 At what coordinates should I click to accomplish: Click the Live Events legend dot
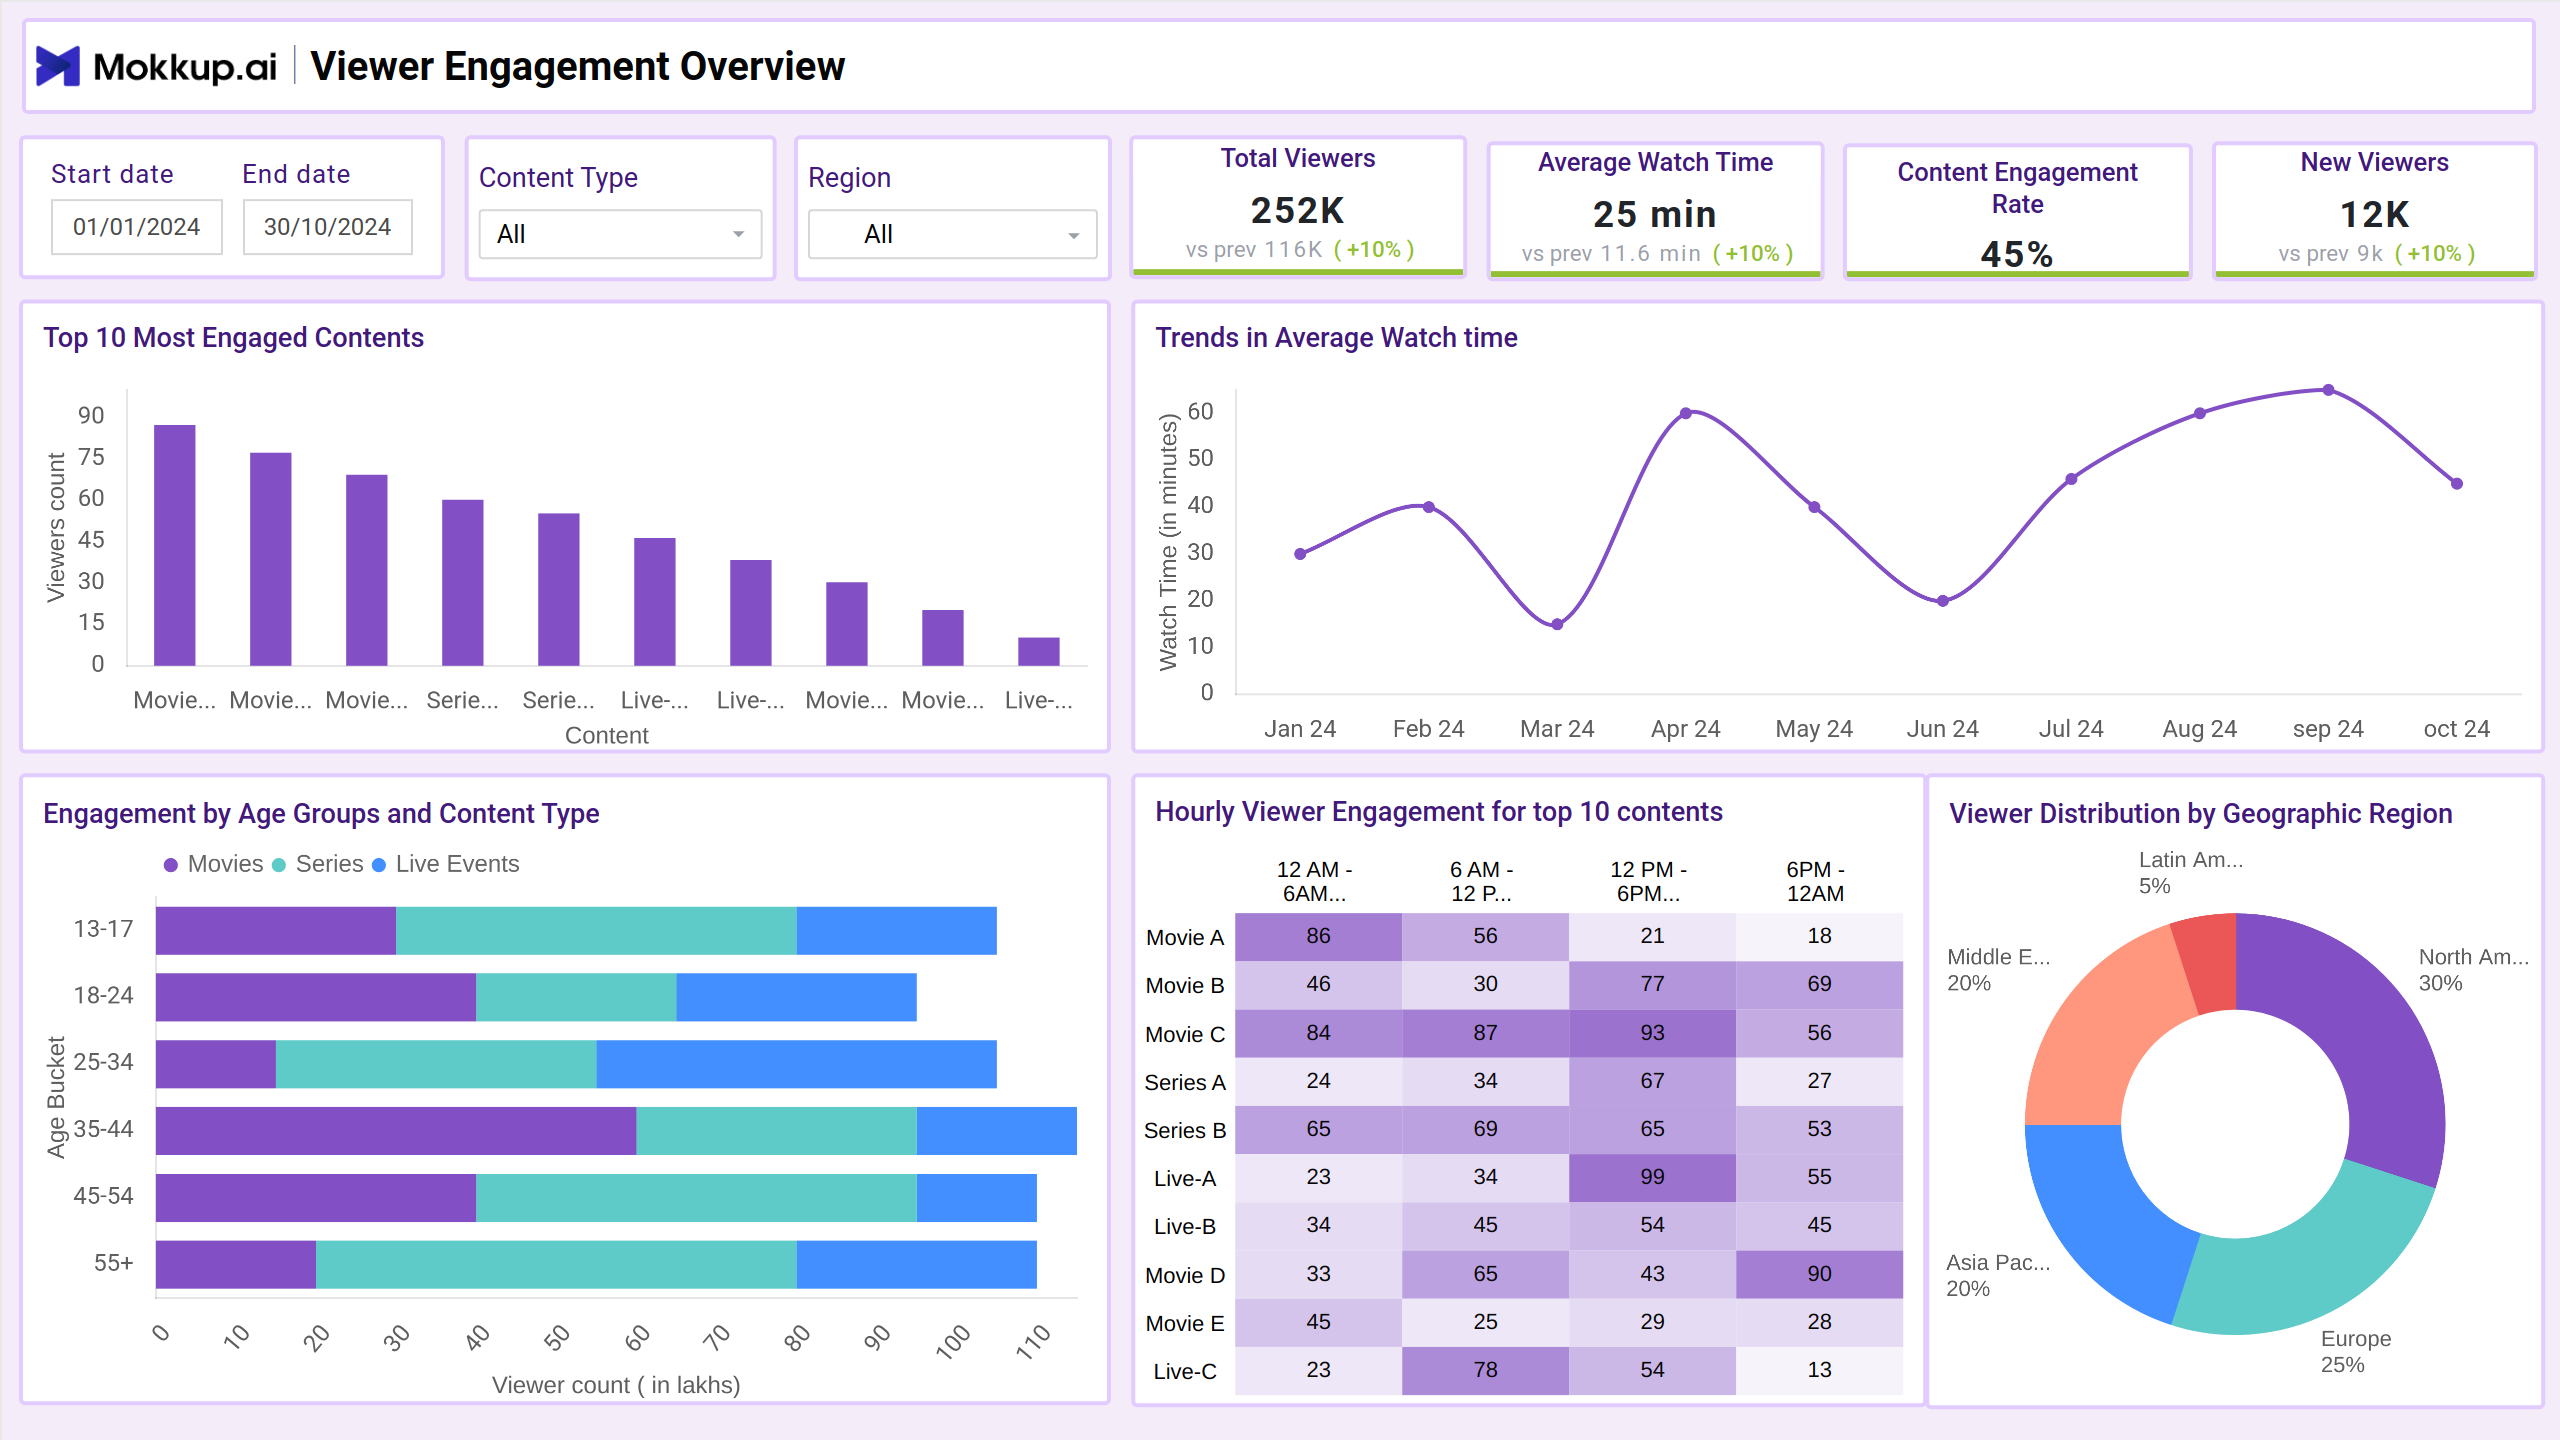(x=379, y=865)
